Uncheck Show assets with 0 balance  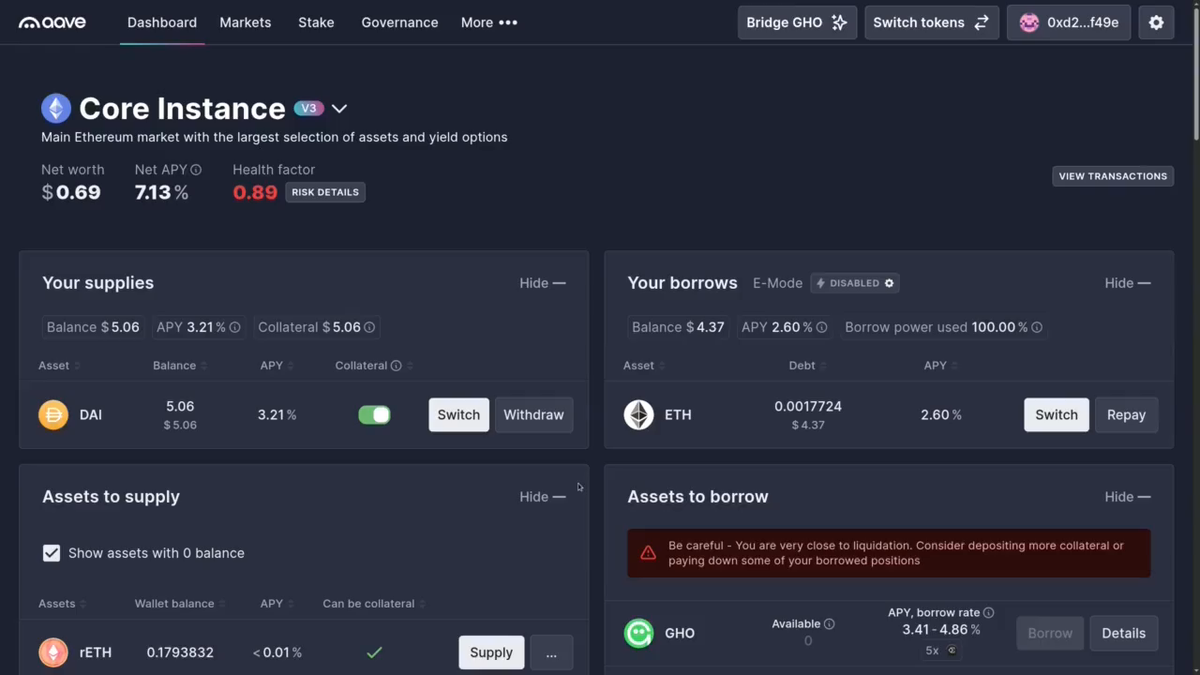(51, 553)
